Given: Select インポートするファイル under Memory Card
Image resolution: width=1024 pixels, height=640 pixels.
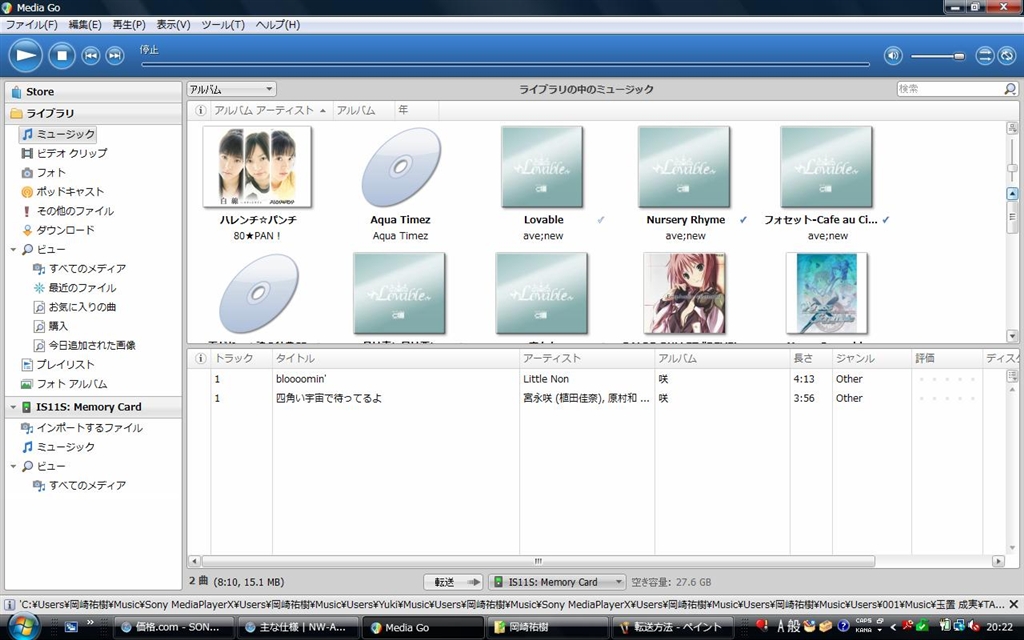Looking at the screenshot, I should pos(82,428).
